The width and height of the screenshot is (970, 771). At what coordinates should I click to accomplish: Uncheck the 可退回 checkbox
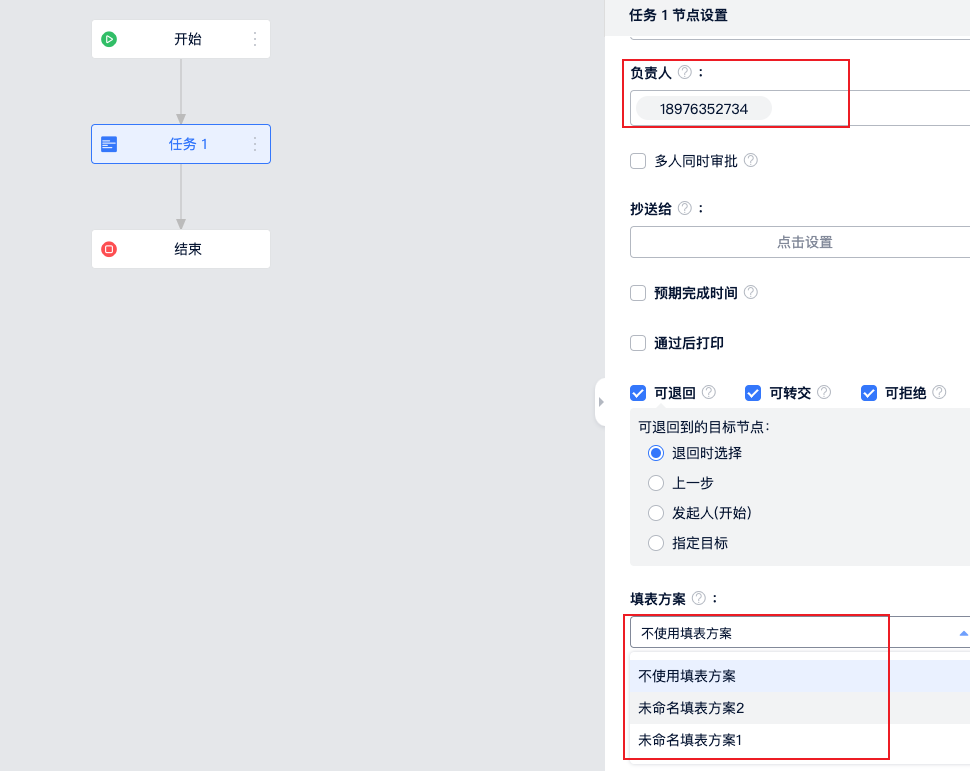638,393
